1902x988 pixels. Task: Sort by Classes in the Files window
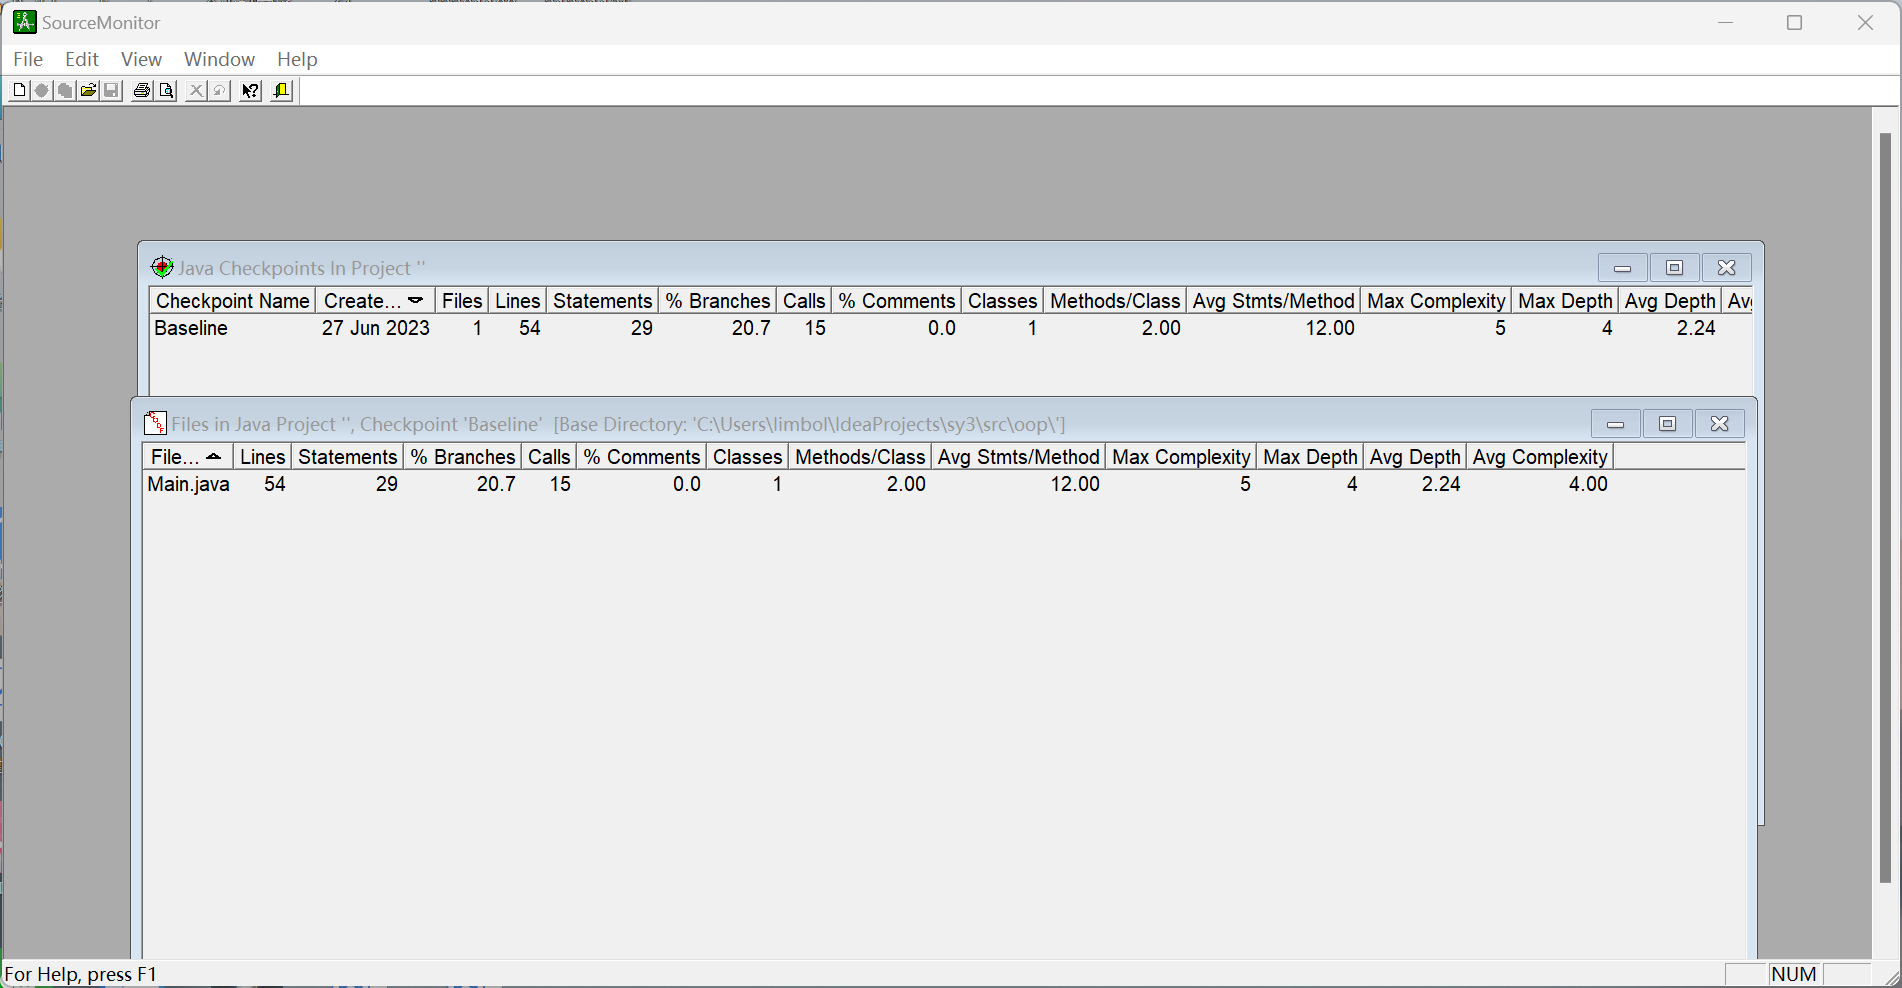click(747, 457)
